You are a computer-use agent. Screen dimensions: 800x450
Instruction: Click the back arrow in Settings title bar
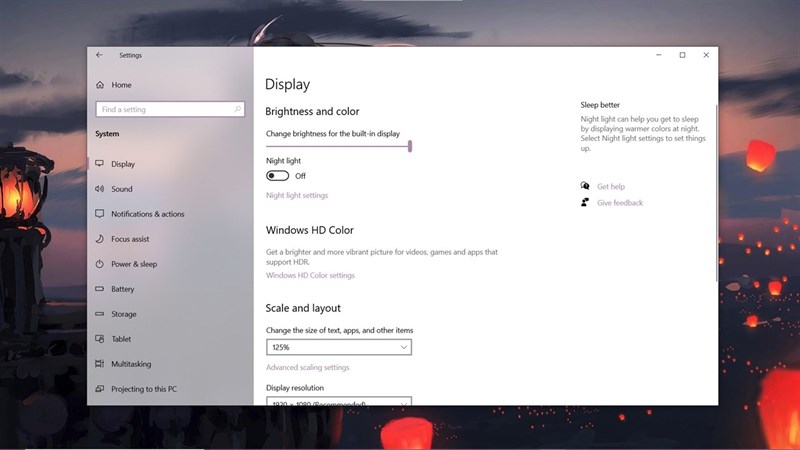99,55
